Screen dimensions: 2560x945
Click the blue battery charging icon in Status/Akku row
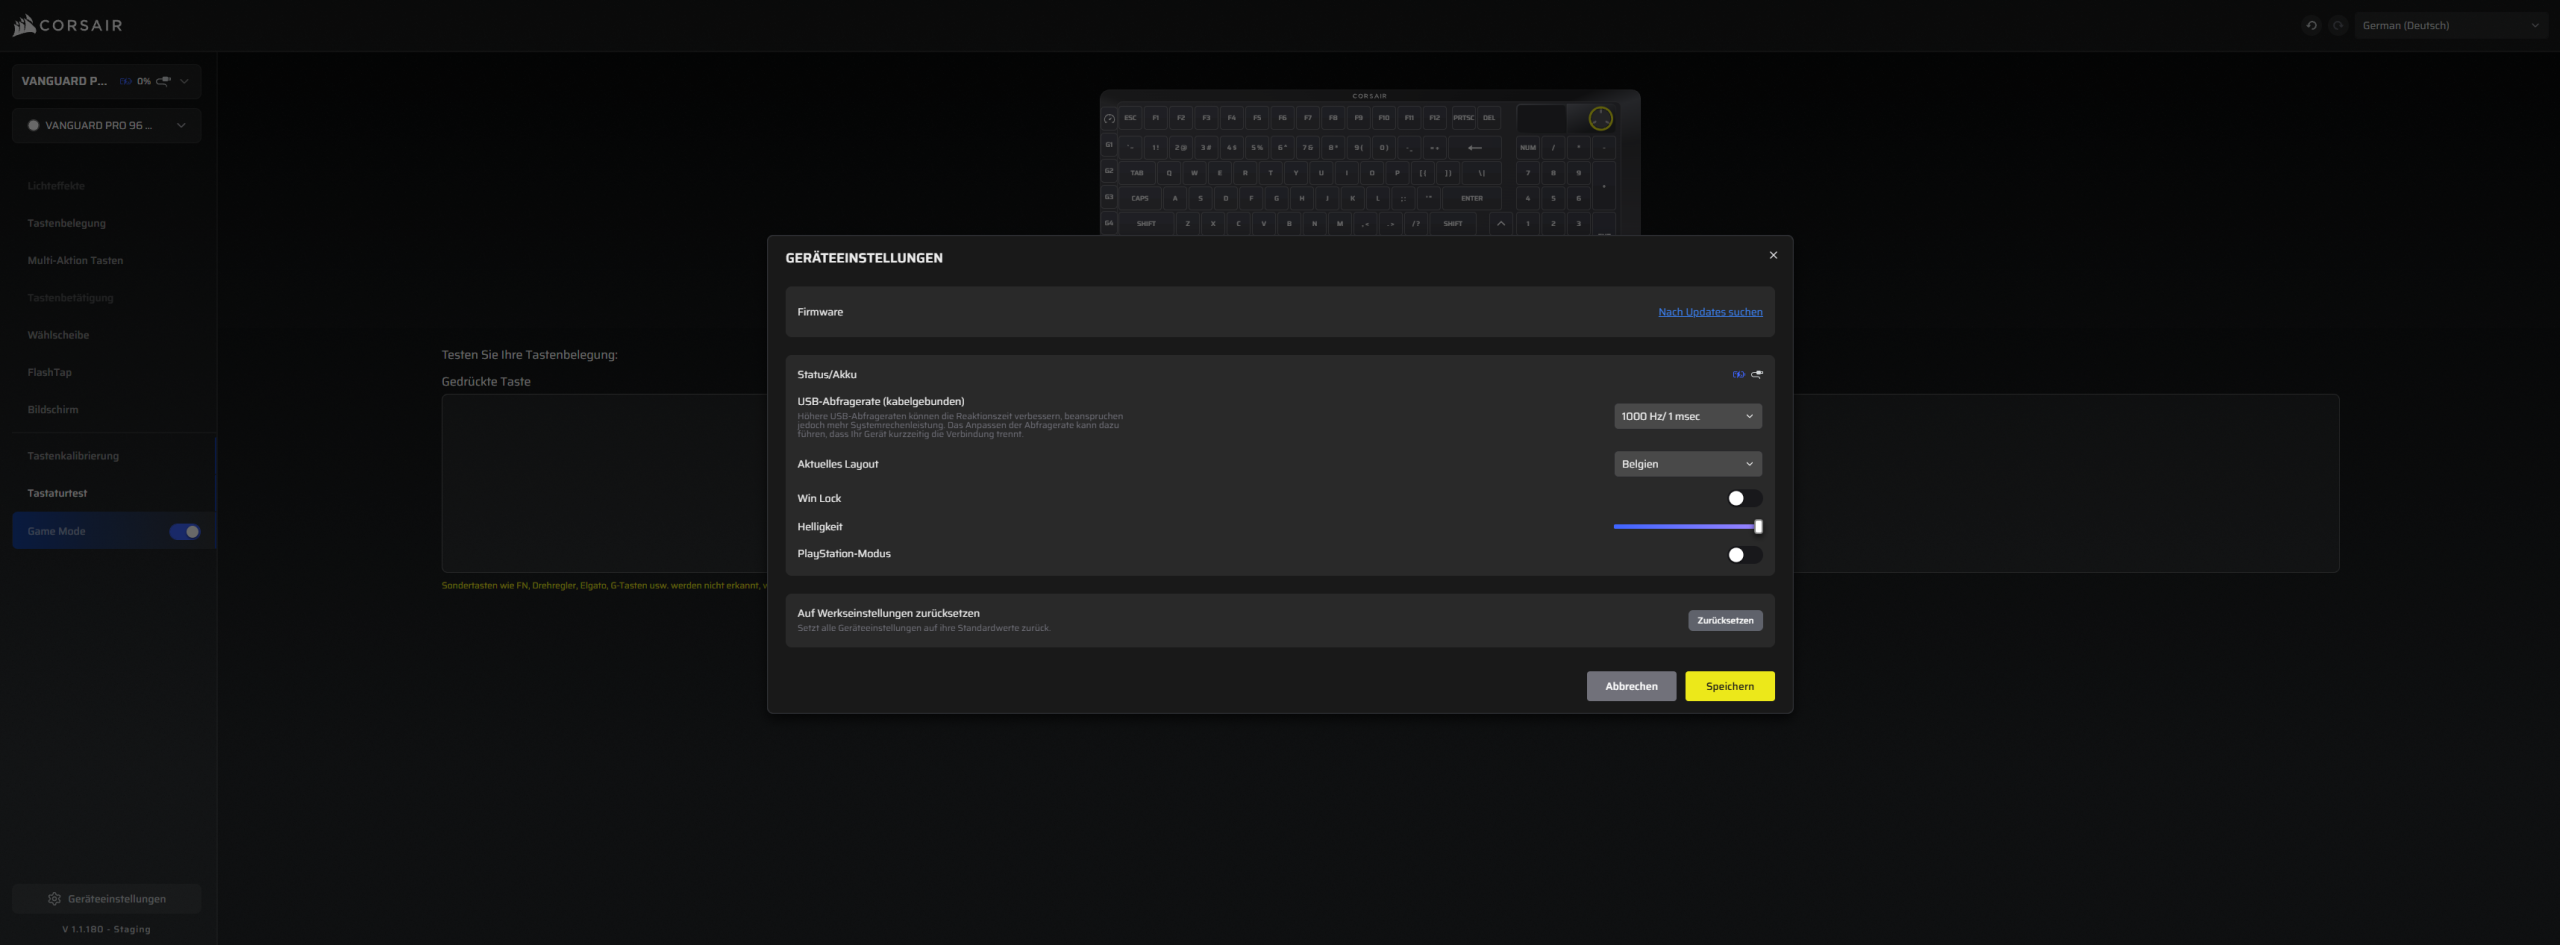point(1738,375)
